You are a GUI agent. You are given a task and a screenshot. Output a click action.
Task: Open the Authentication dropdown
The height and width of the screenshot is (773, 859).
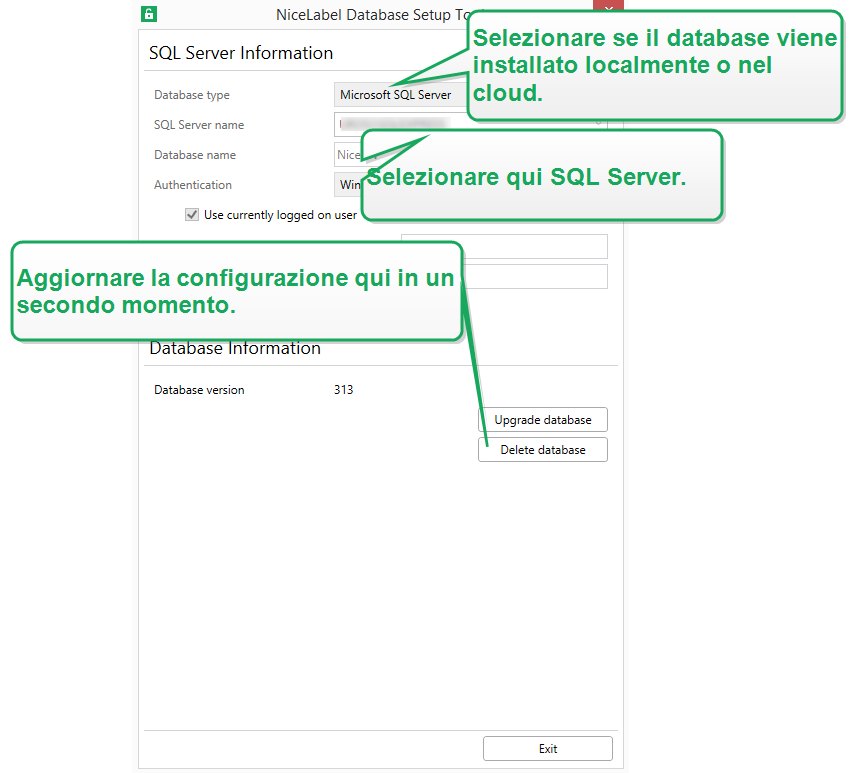[348, 185]
